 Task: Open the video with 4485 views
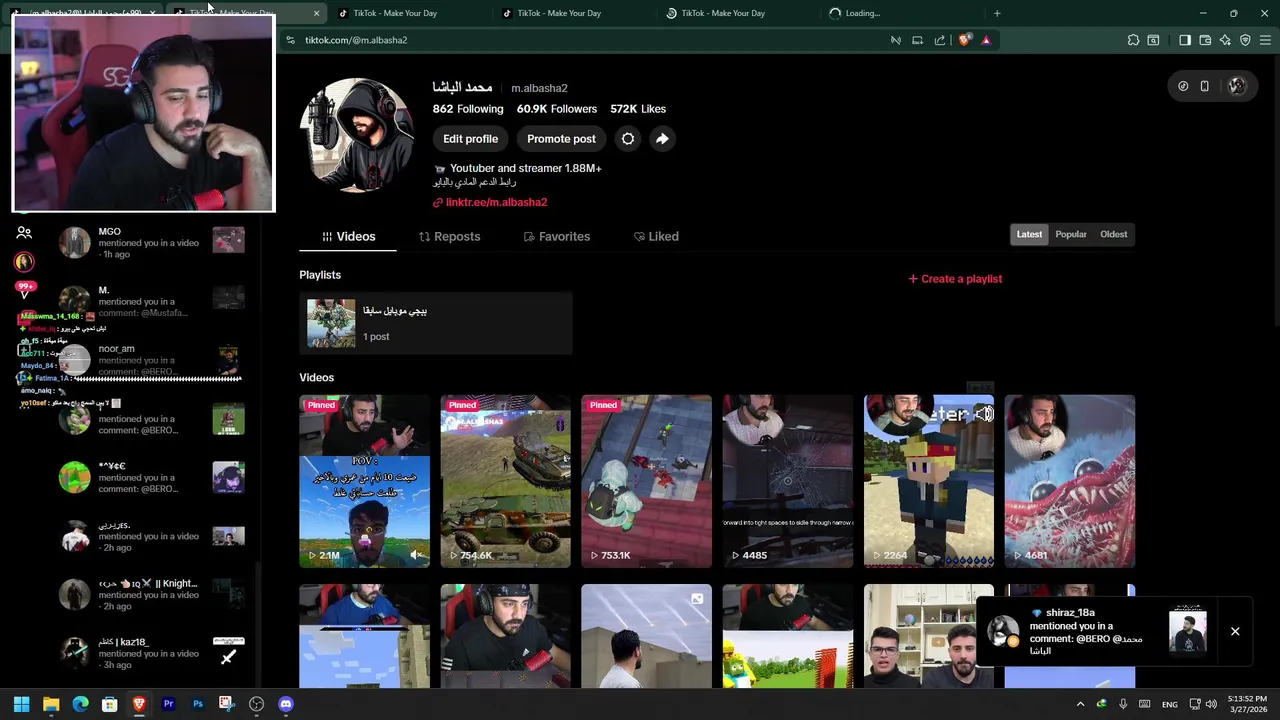click(x=787, y=481)
